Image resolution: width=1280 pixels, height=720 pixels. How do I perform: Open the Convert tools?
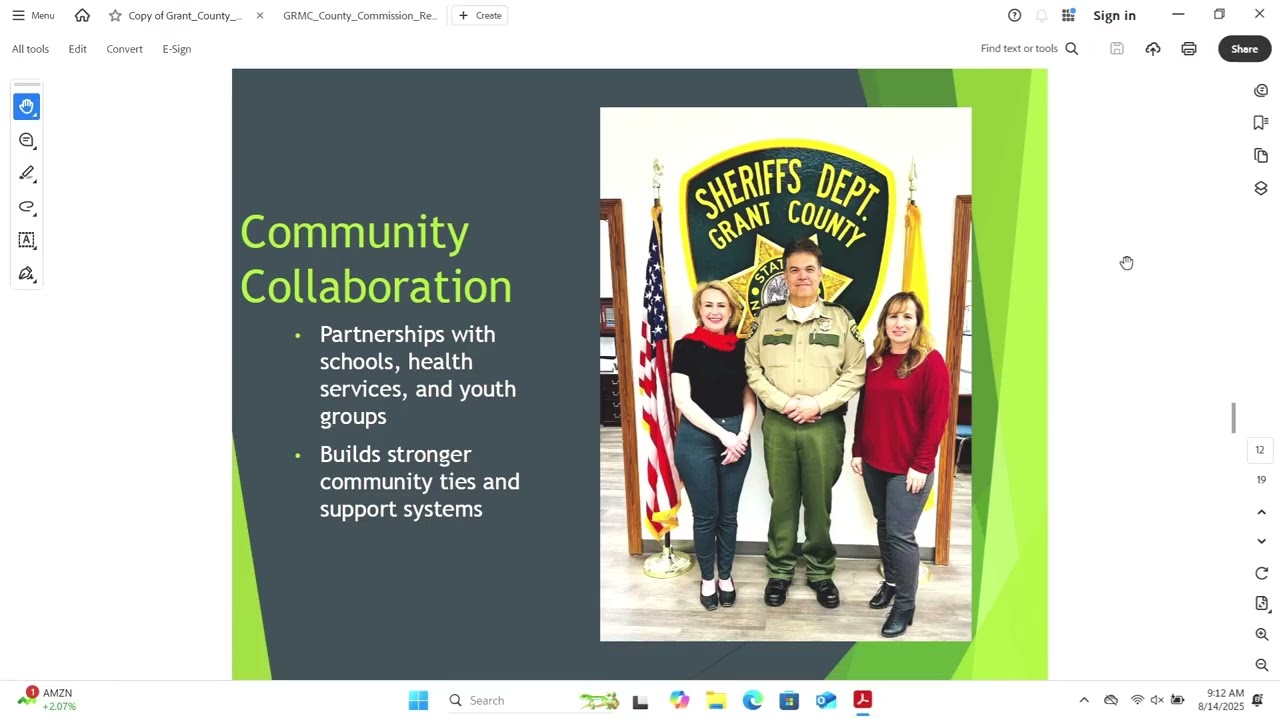[124, 49]
